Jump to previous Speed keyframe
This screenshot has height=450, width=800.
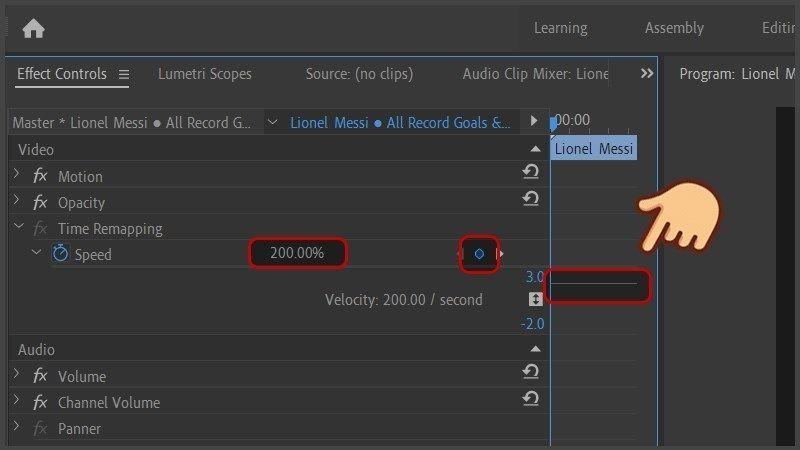coord(459,254)
